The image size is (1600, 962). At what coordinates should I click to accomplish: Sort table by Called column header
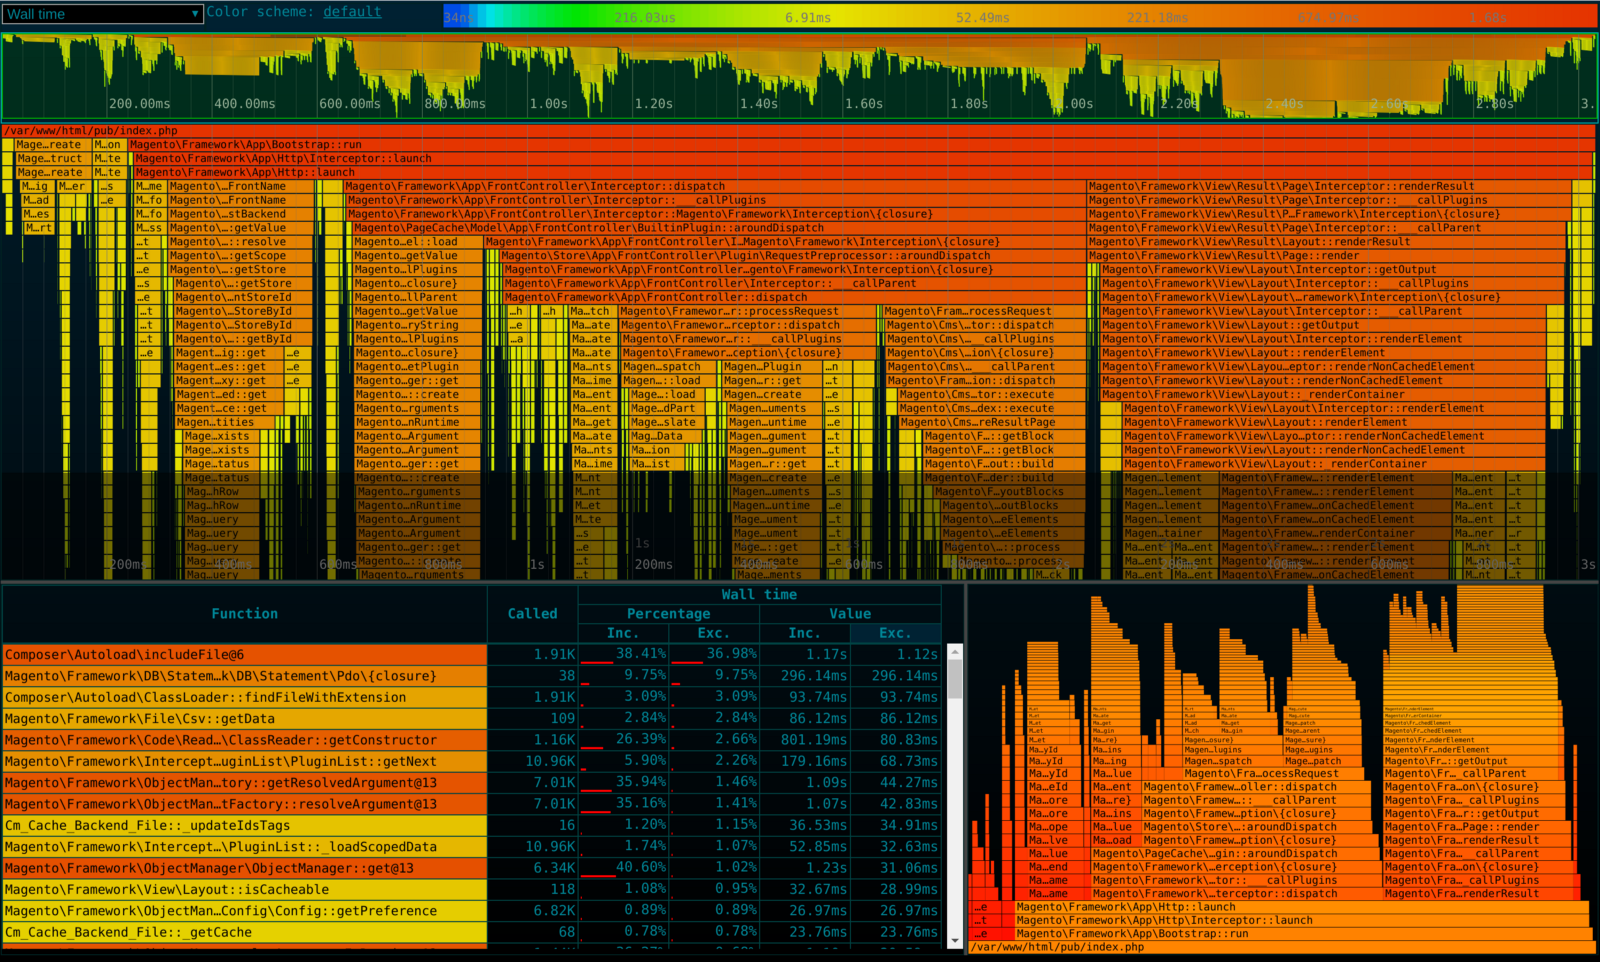[532, 614]
